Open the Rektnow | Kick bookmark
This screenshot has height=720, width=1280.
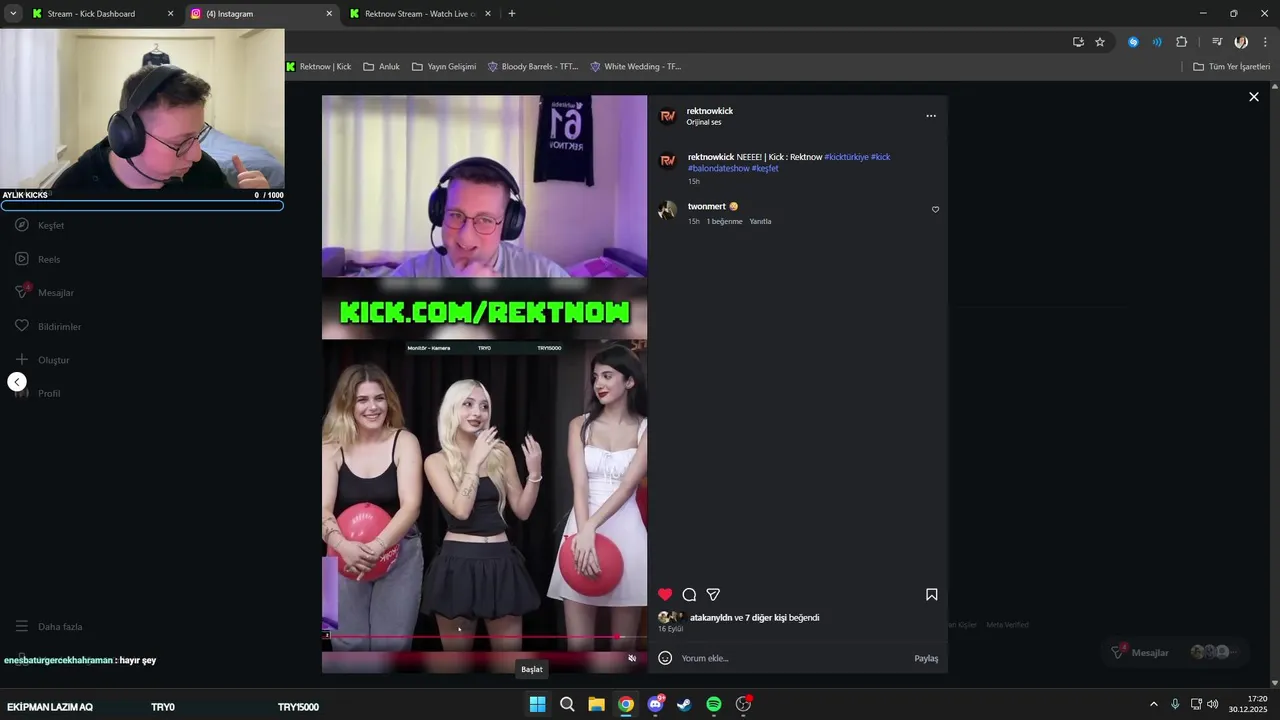319,67
